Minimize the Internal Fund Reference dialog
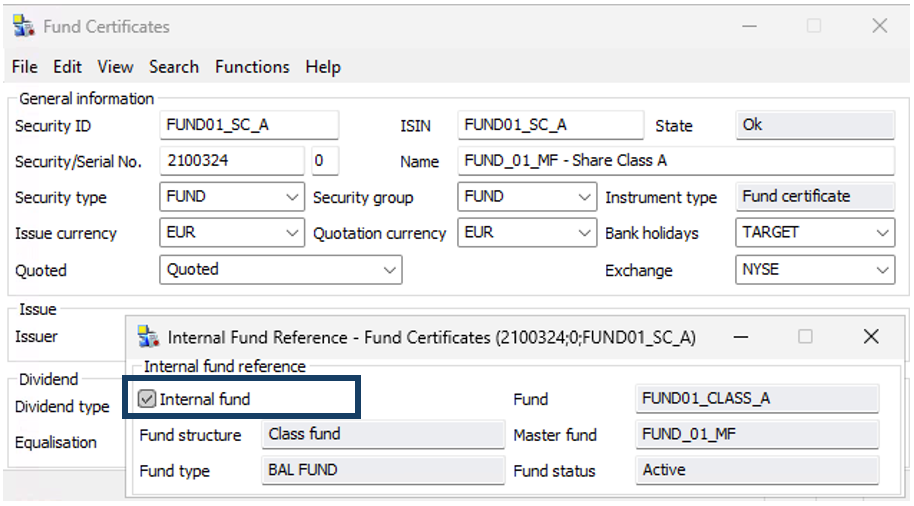This screenshot has height=506, width=914. tap(741, 337)
